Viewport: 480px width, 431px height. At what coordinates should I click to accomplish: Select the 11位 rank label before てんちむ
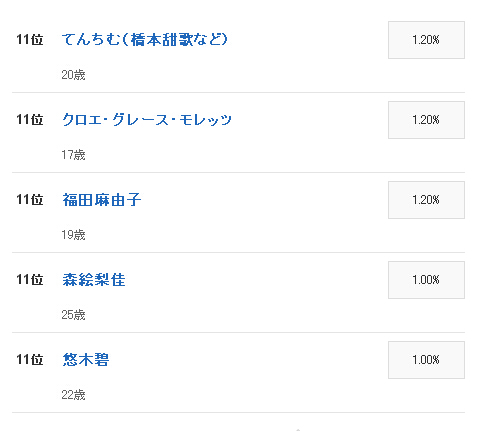click(30, 40)
